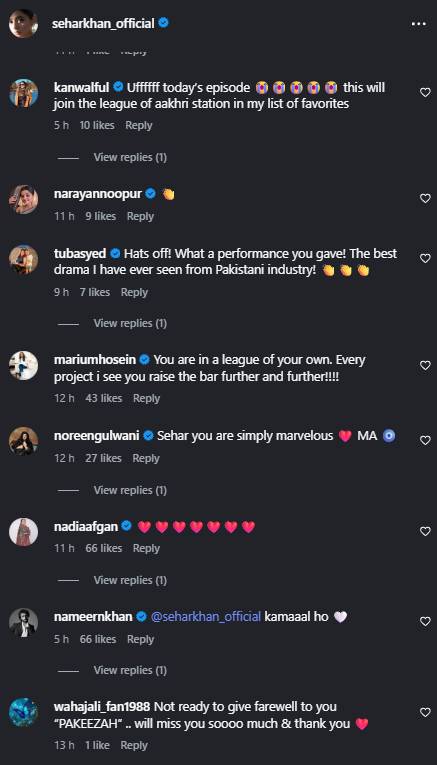Like tubasyed's comment with heart icon

tap(425, 259)
